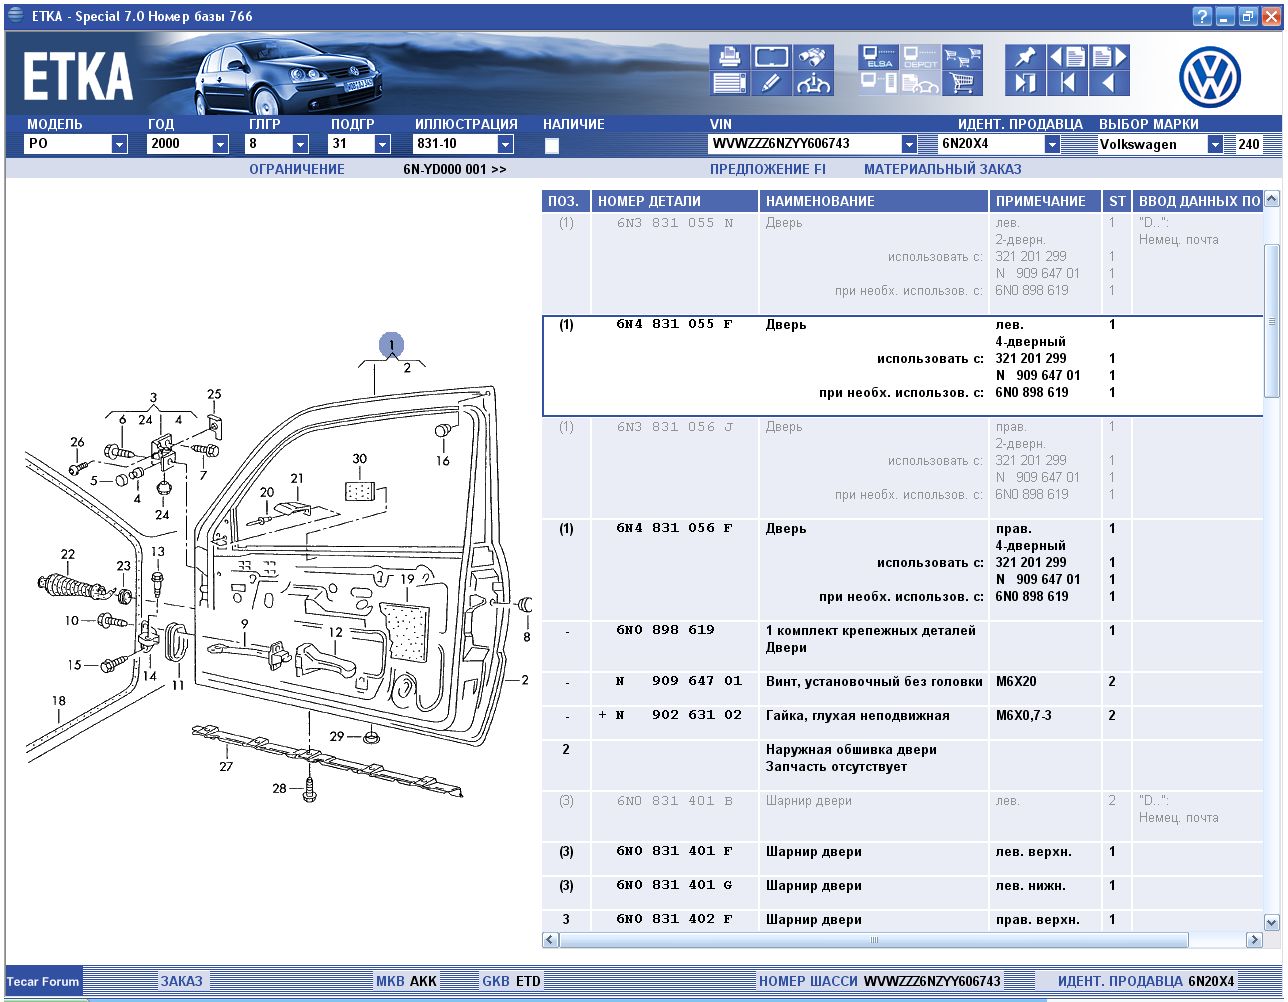
Task: Open the ГОД dropdown showing 2000
Action: [x=220, y=144]
